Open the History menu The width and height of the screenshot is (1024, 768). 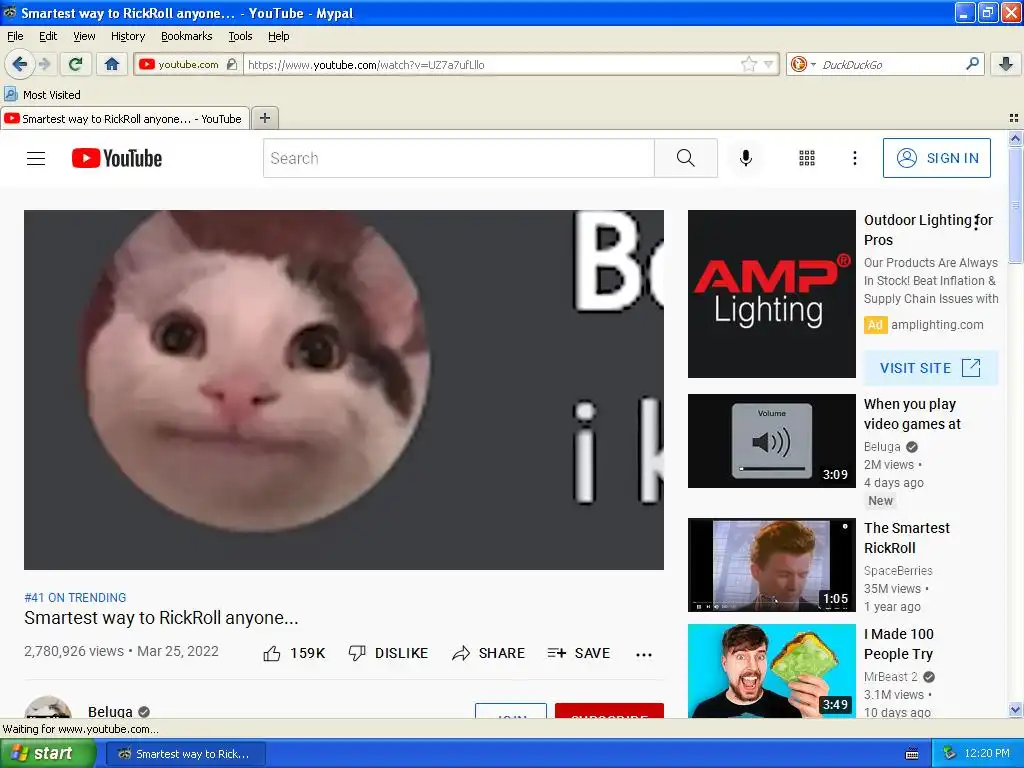point(128,36)
